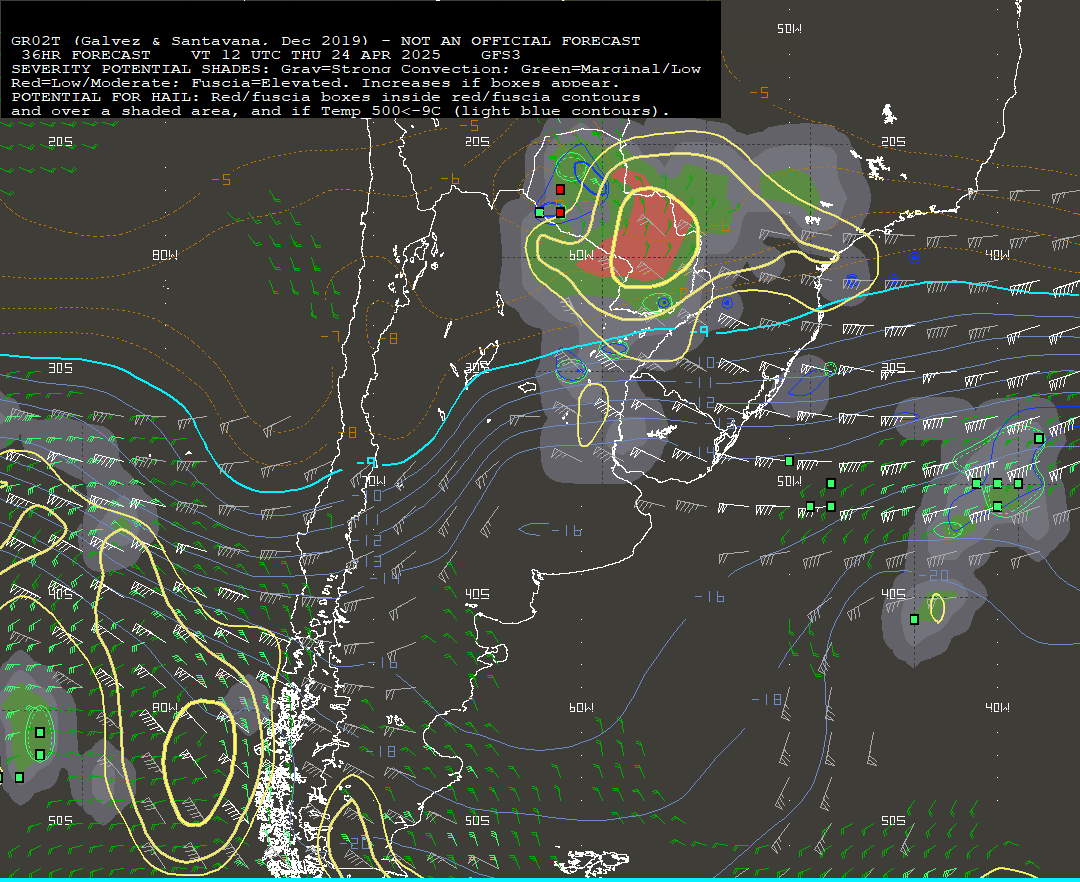Click the cyan -9 label over Uruguay region
The width and height of the screenshot is (1080, 882).
tap(700, 332)
